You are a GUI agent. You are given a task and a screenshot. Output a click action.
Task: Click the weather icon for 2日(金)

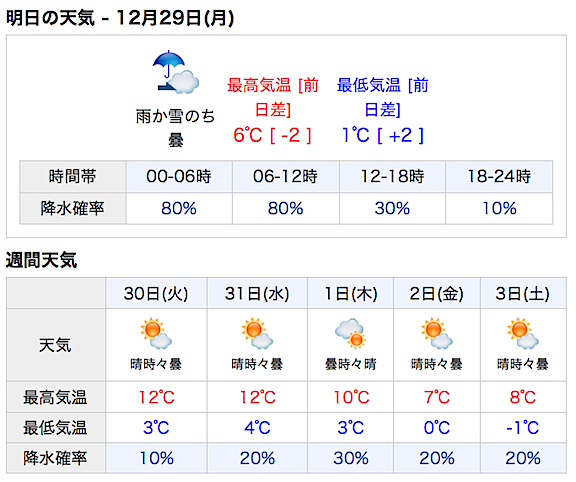click(x=437, y=333)
